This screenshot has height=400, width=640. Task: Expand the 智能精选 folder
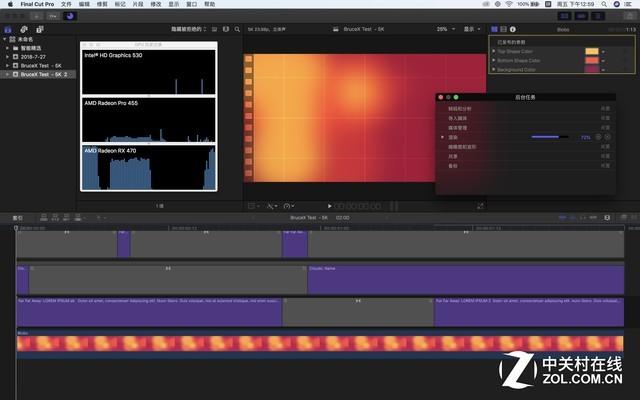point(7,48)
